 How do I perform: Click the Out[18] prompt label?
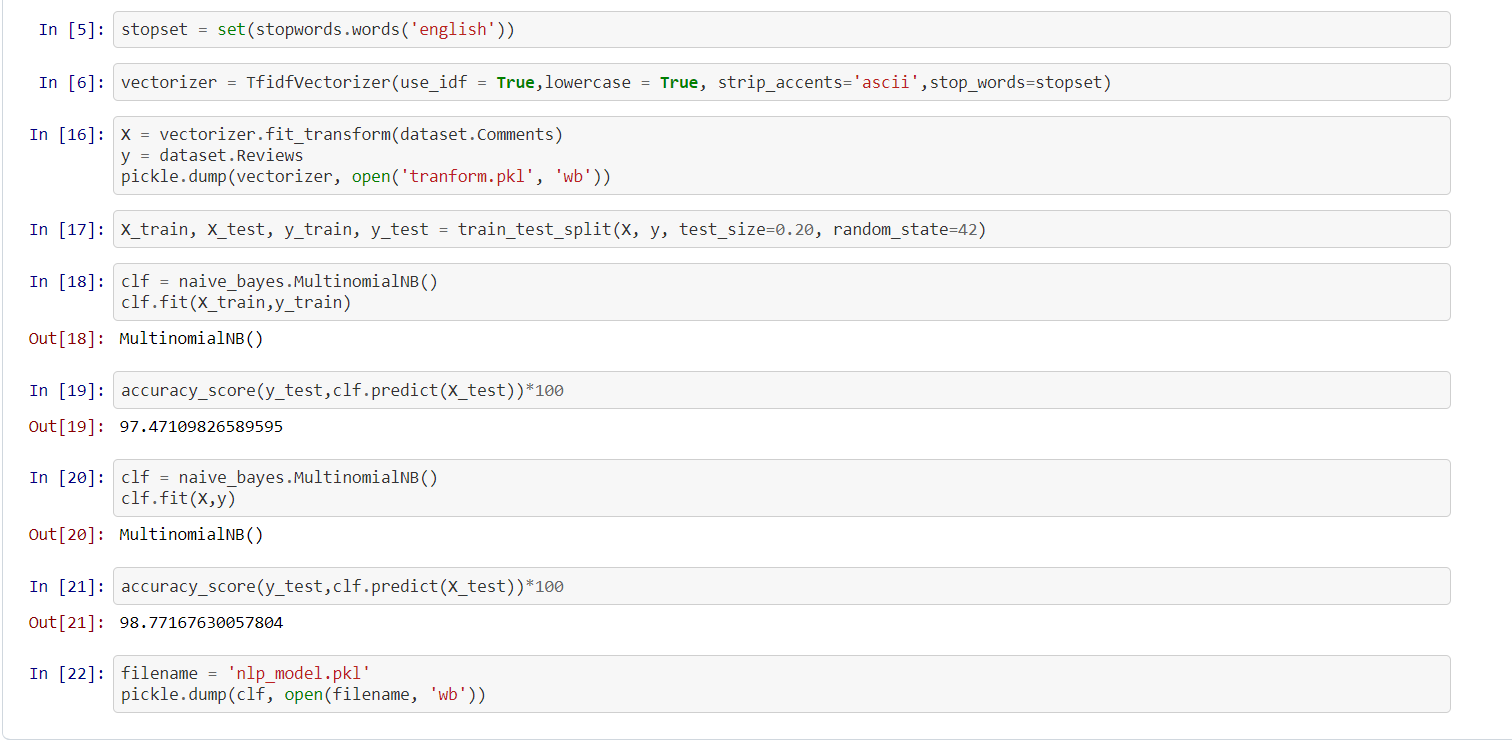click(x=67, y=339)
